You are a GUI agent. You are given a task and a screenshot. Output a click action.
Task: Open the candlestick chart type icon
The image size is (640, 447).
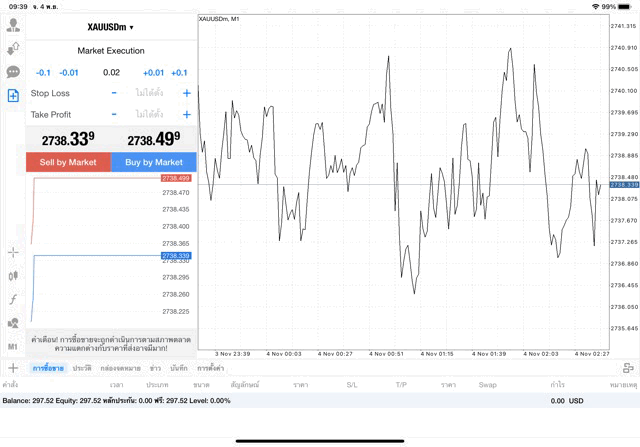tap(13, 275)
